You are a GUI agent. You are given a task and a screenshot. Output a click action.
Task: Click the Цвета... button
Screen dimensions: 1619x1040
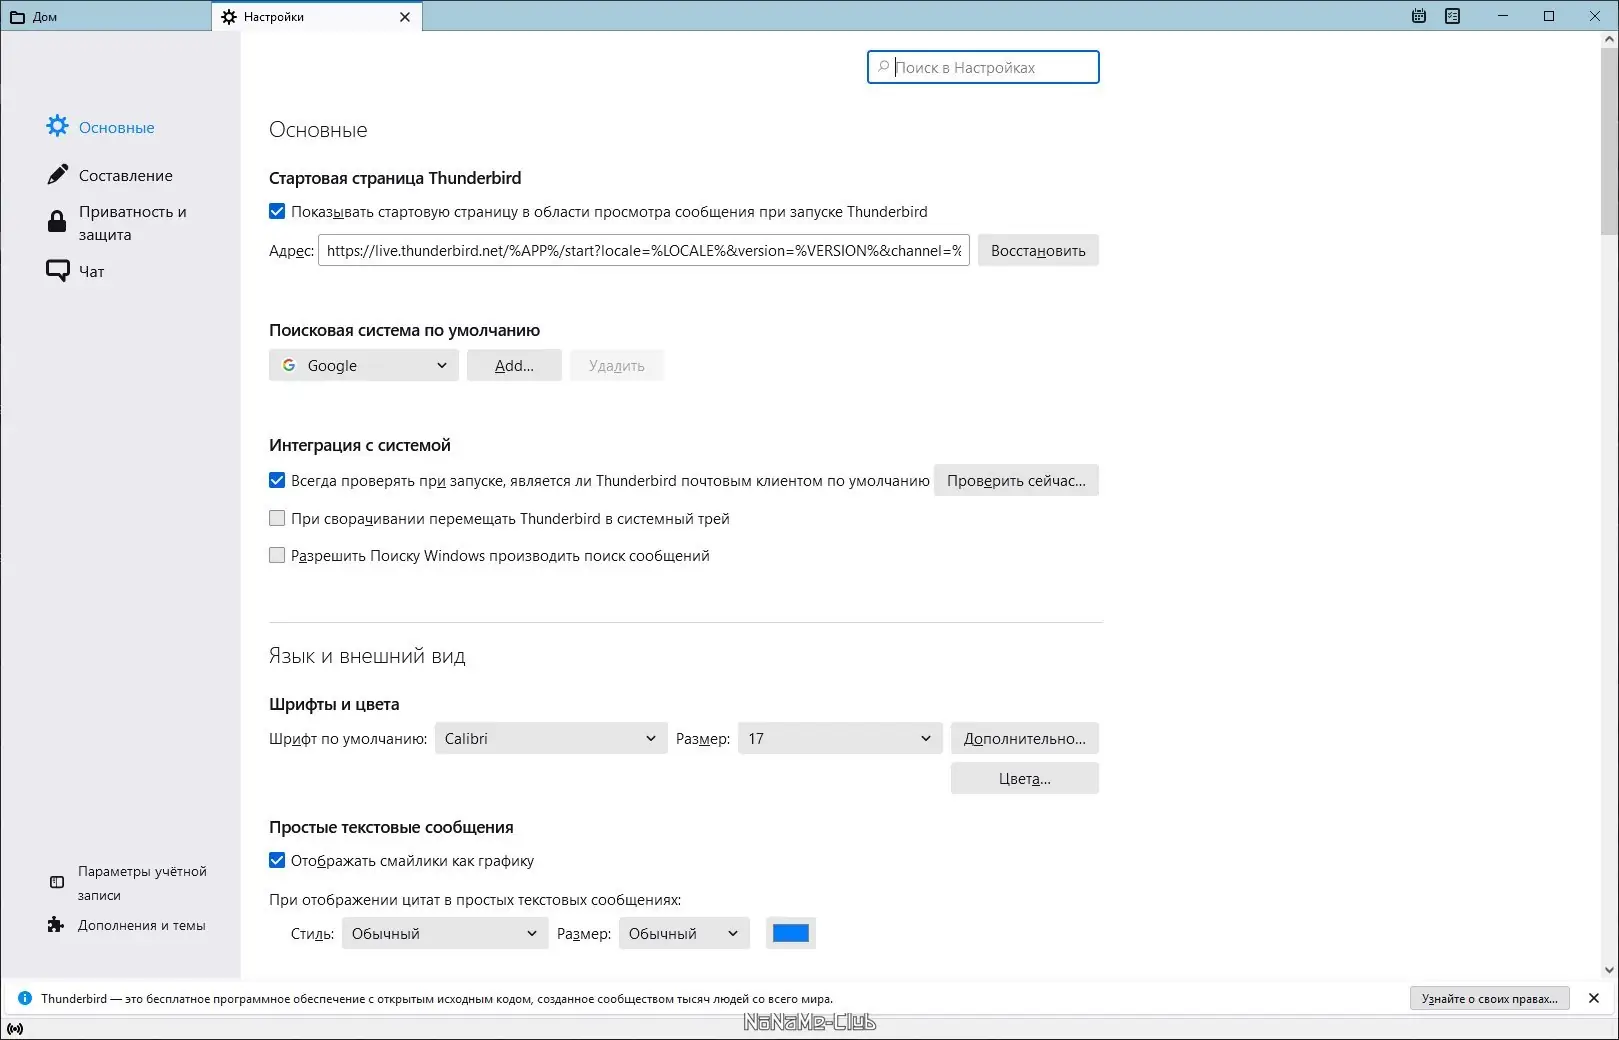point(1025,778)
